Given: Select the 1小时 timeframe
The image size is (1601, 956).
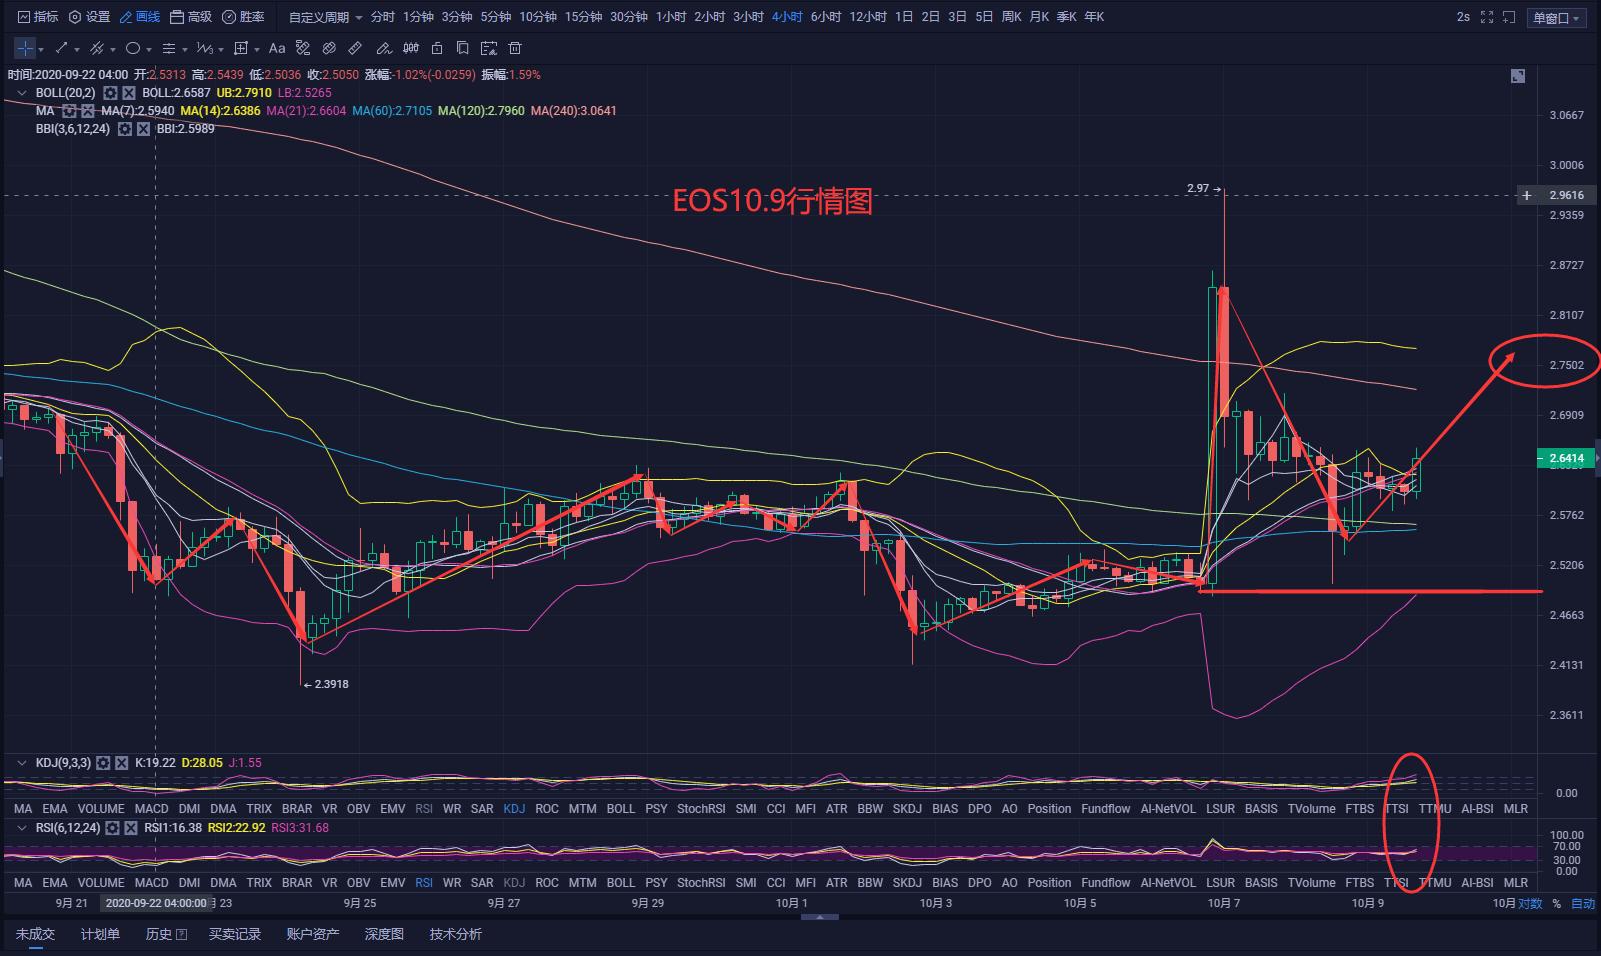Looking at the screenshot, I should 671,17.
